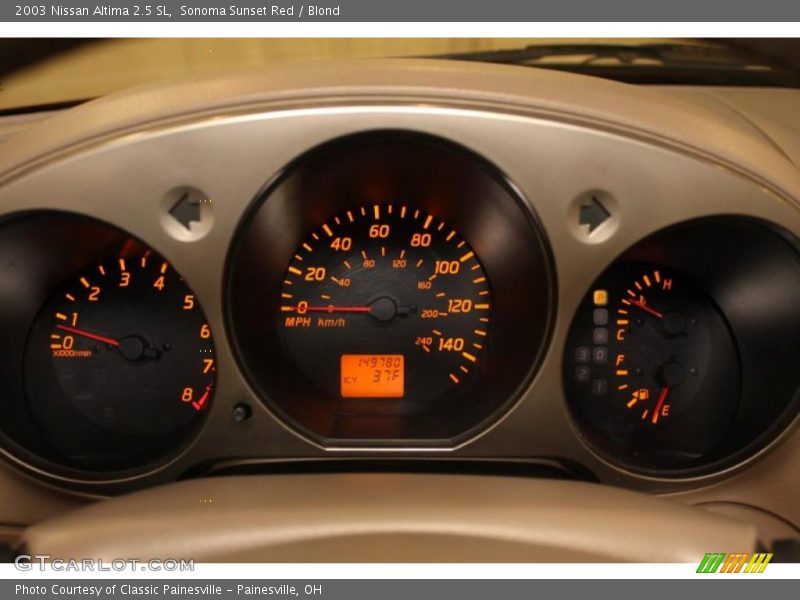
Task: Click the small 240 on the km/h scale
Action: pyautogui.click(x=423, y=341)
